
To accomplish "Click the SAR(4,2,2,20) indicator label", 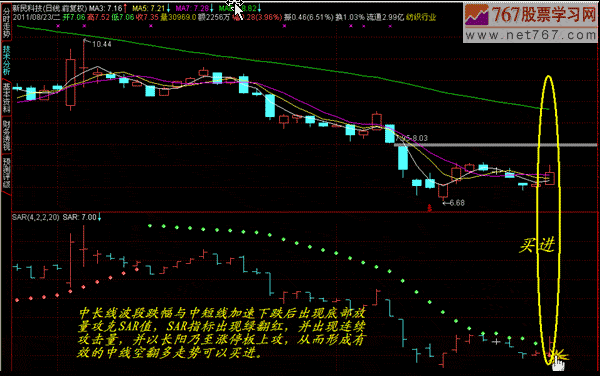I will point(36,217).
